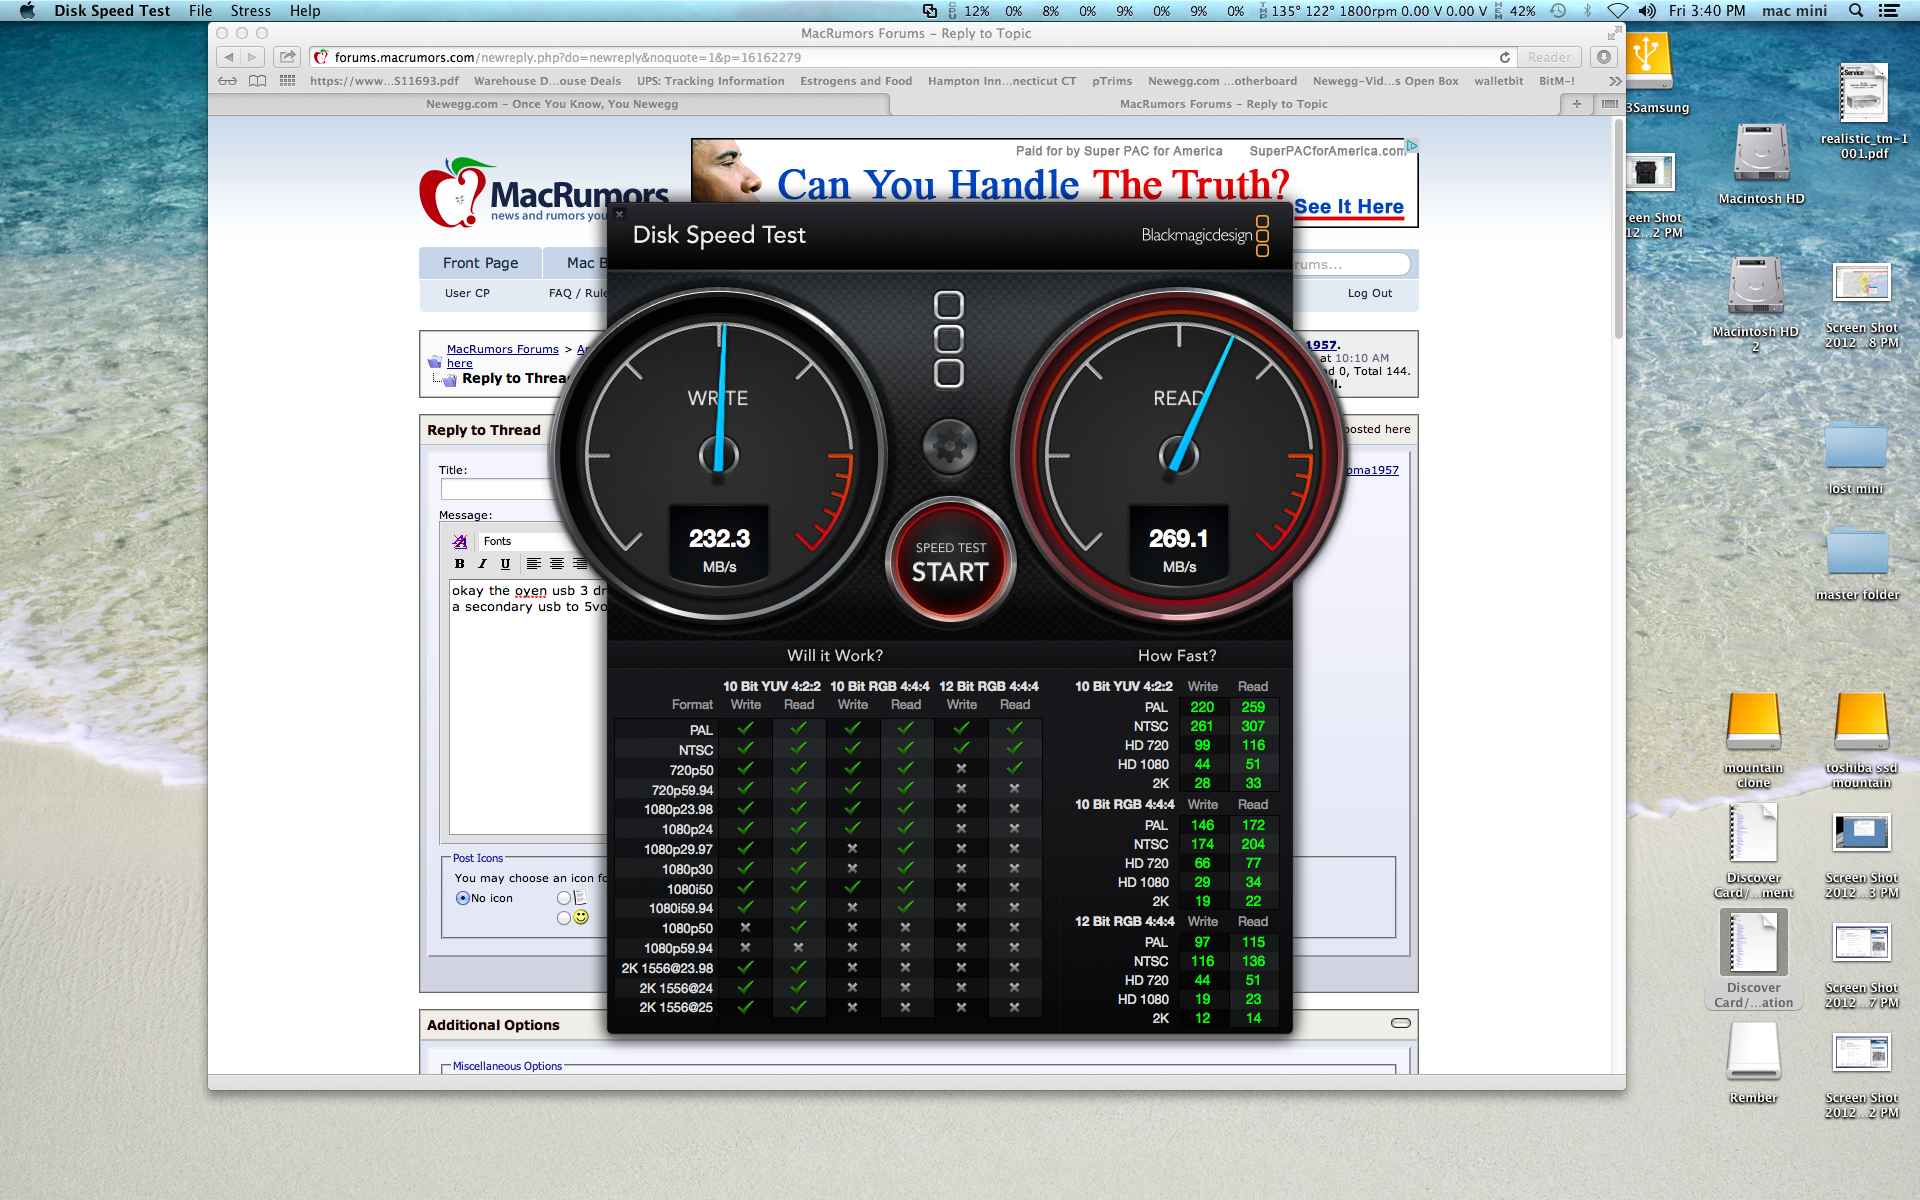Click Safari's share button

[288, 57]
